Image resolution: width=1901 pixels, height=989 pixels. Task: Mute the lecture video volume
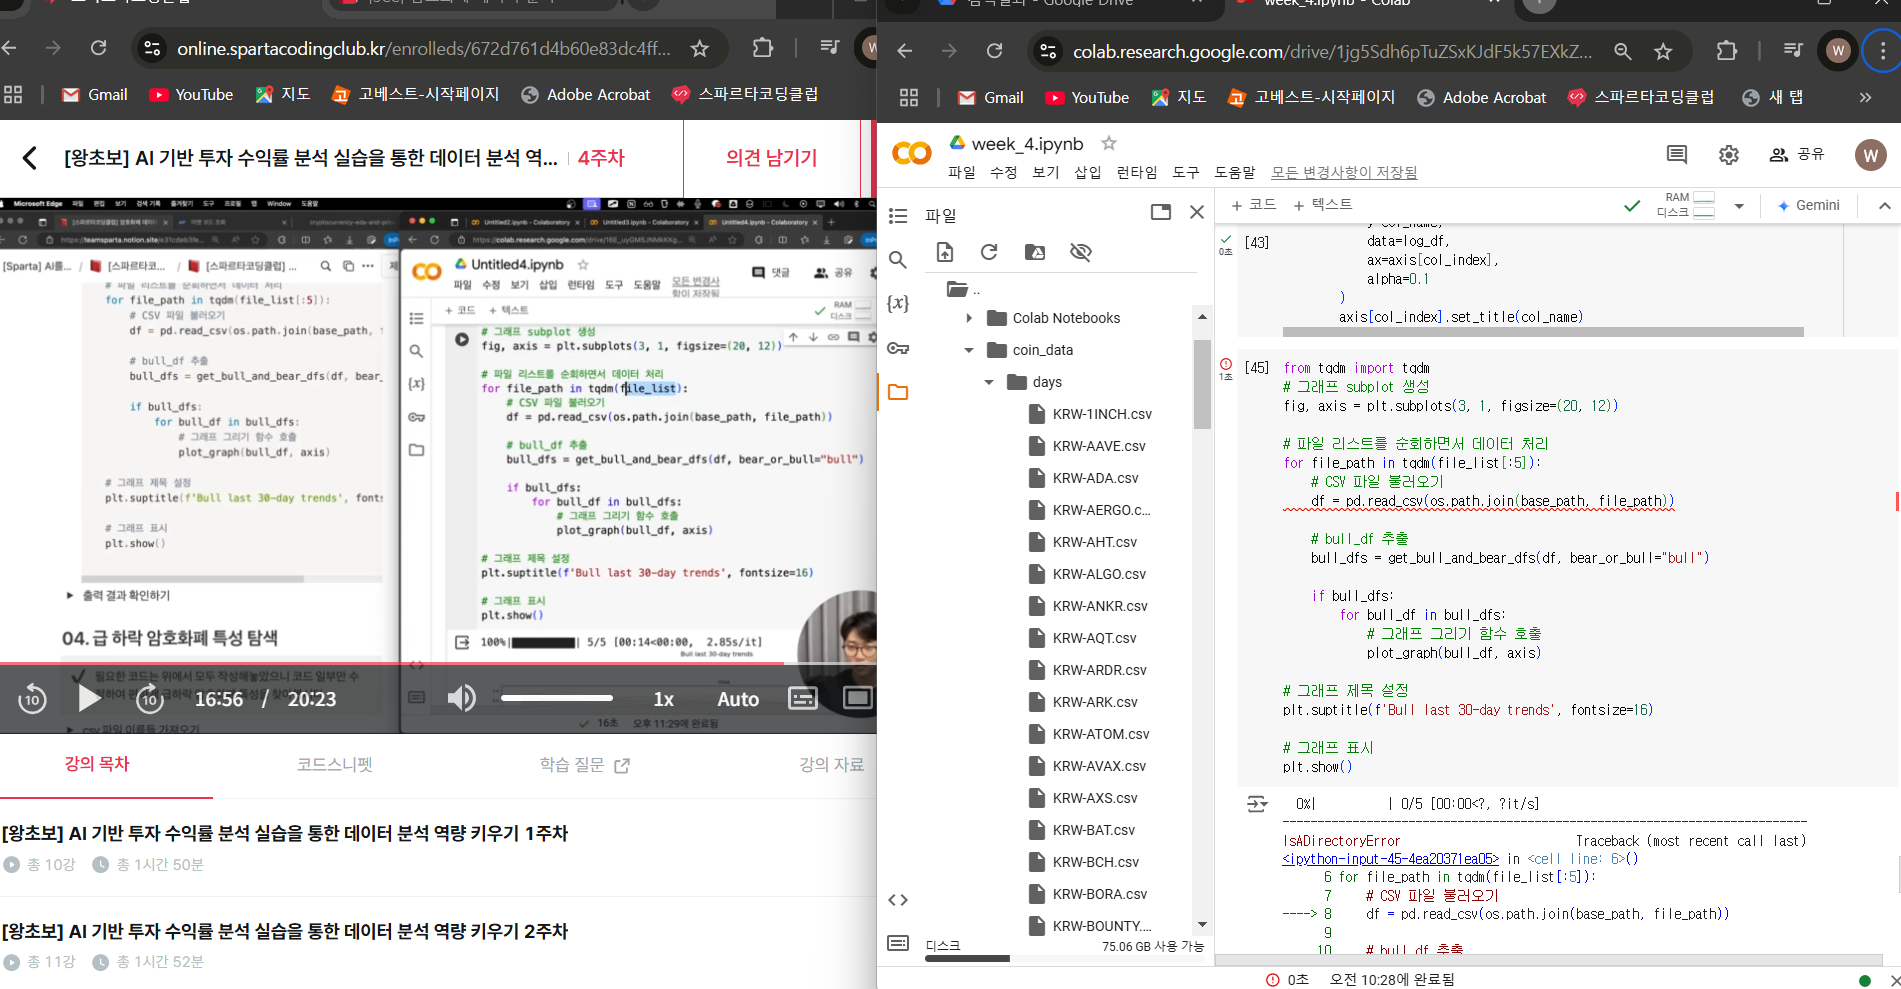click(x=461, y=698)
